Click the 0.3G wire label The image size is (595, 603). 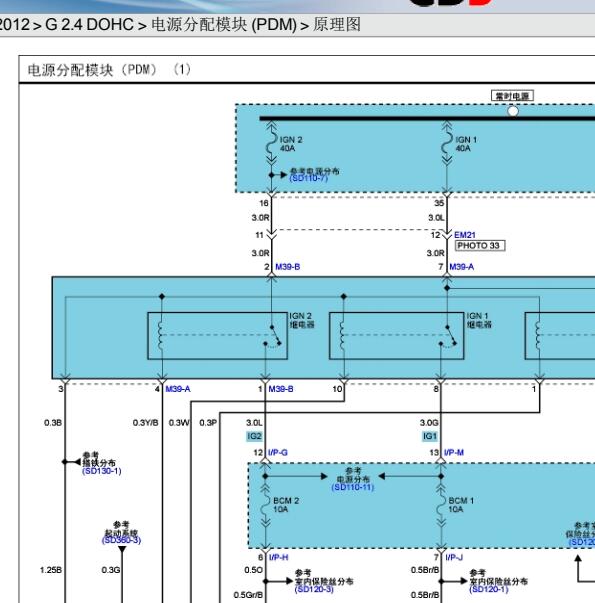(x=111, y=570)
